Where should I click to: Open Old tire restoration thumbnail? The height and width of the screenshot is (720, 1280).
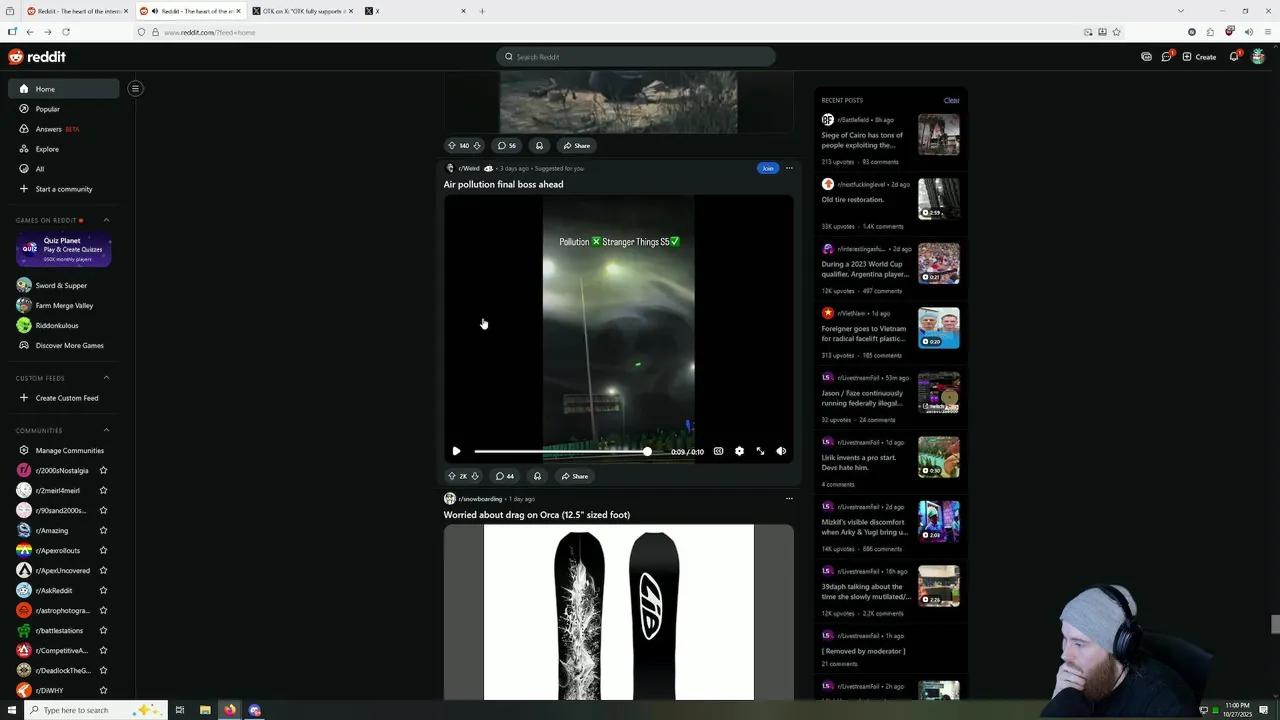pos(939,199)
